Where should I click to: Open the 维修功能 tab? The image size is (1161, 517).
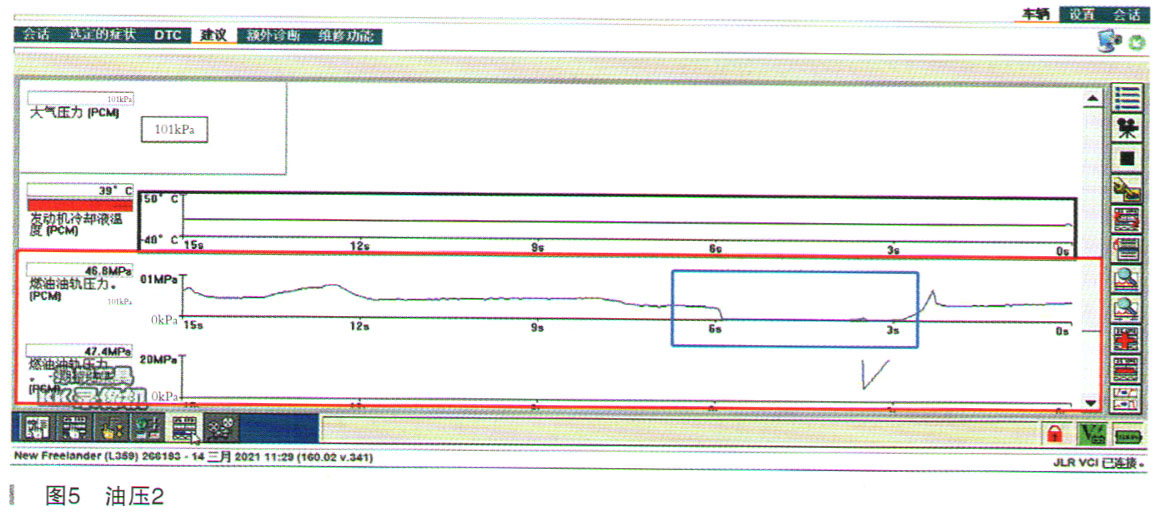point(346,35)
